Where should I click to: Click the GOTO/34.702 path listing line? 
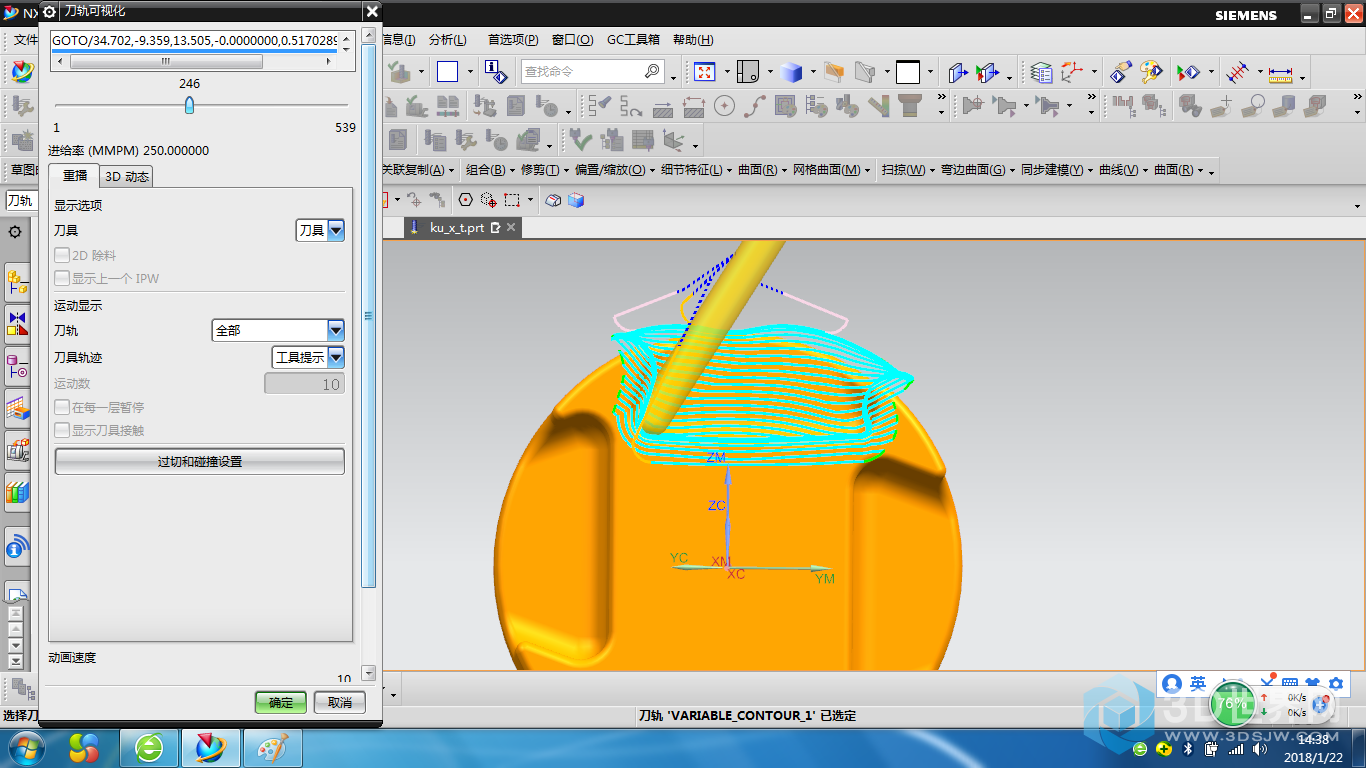pos(196,40)
